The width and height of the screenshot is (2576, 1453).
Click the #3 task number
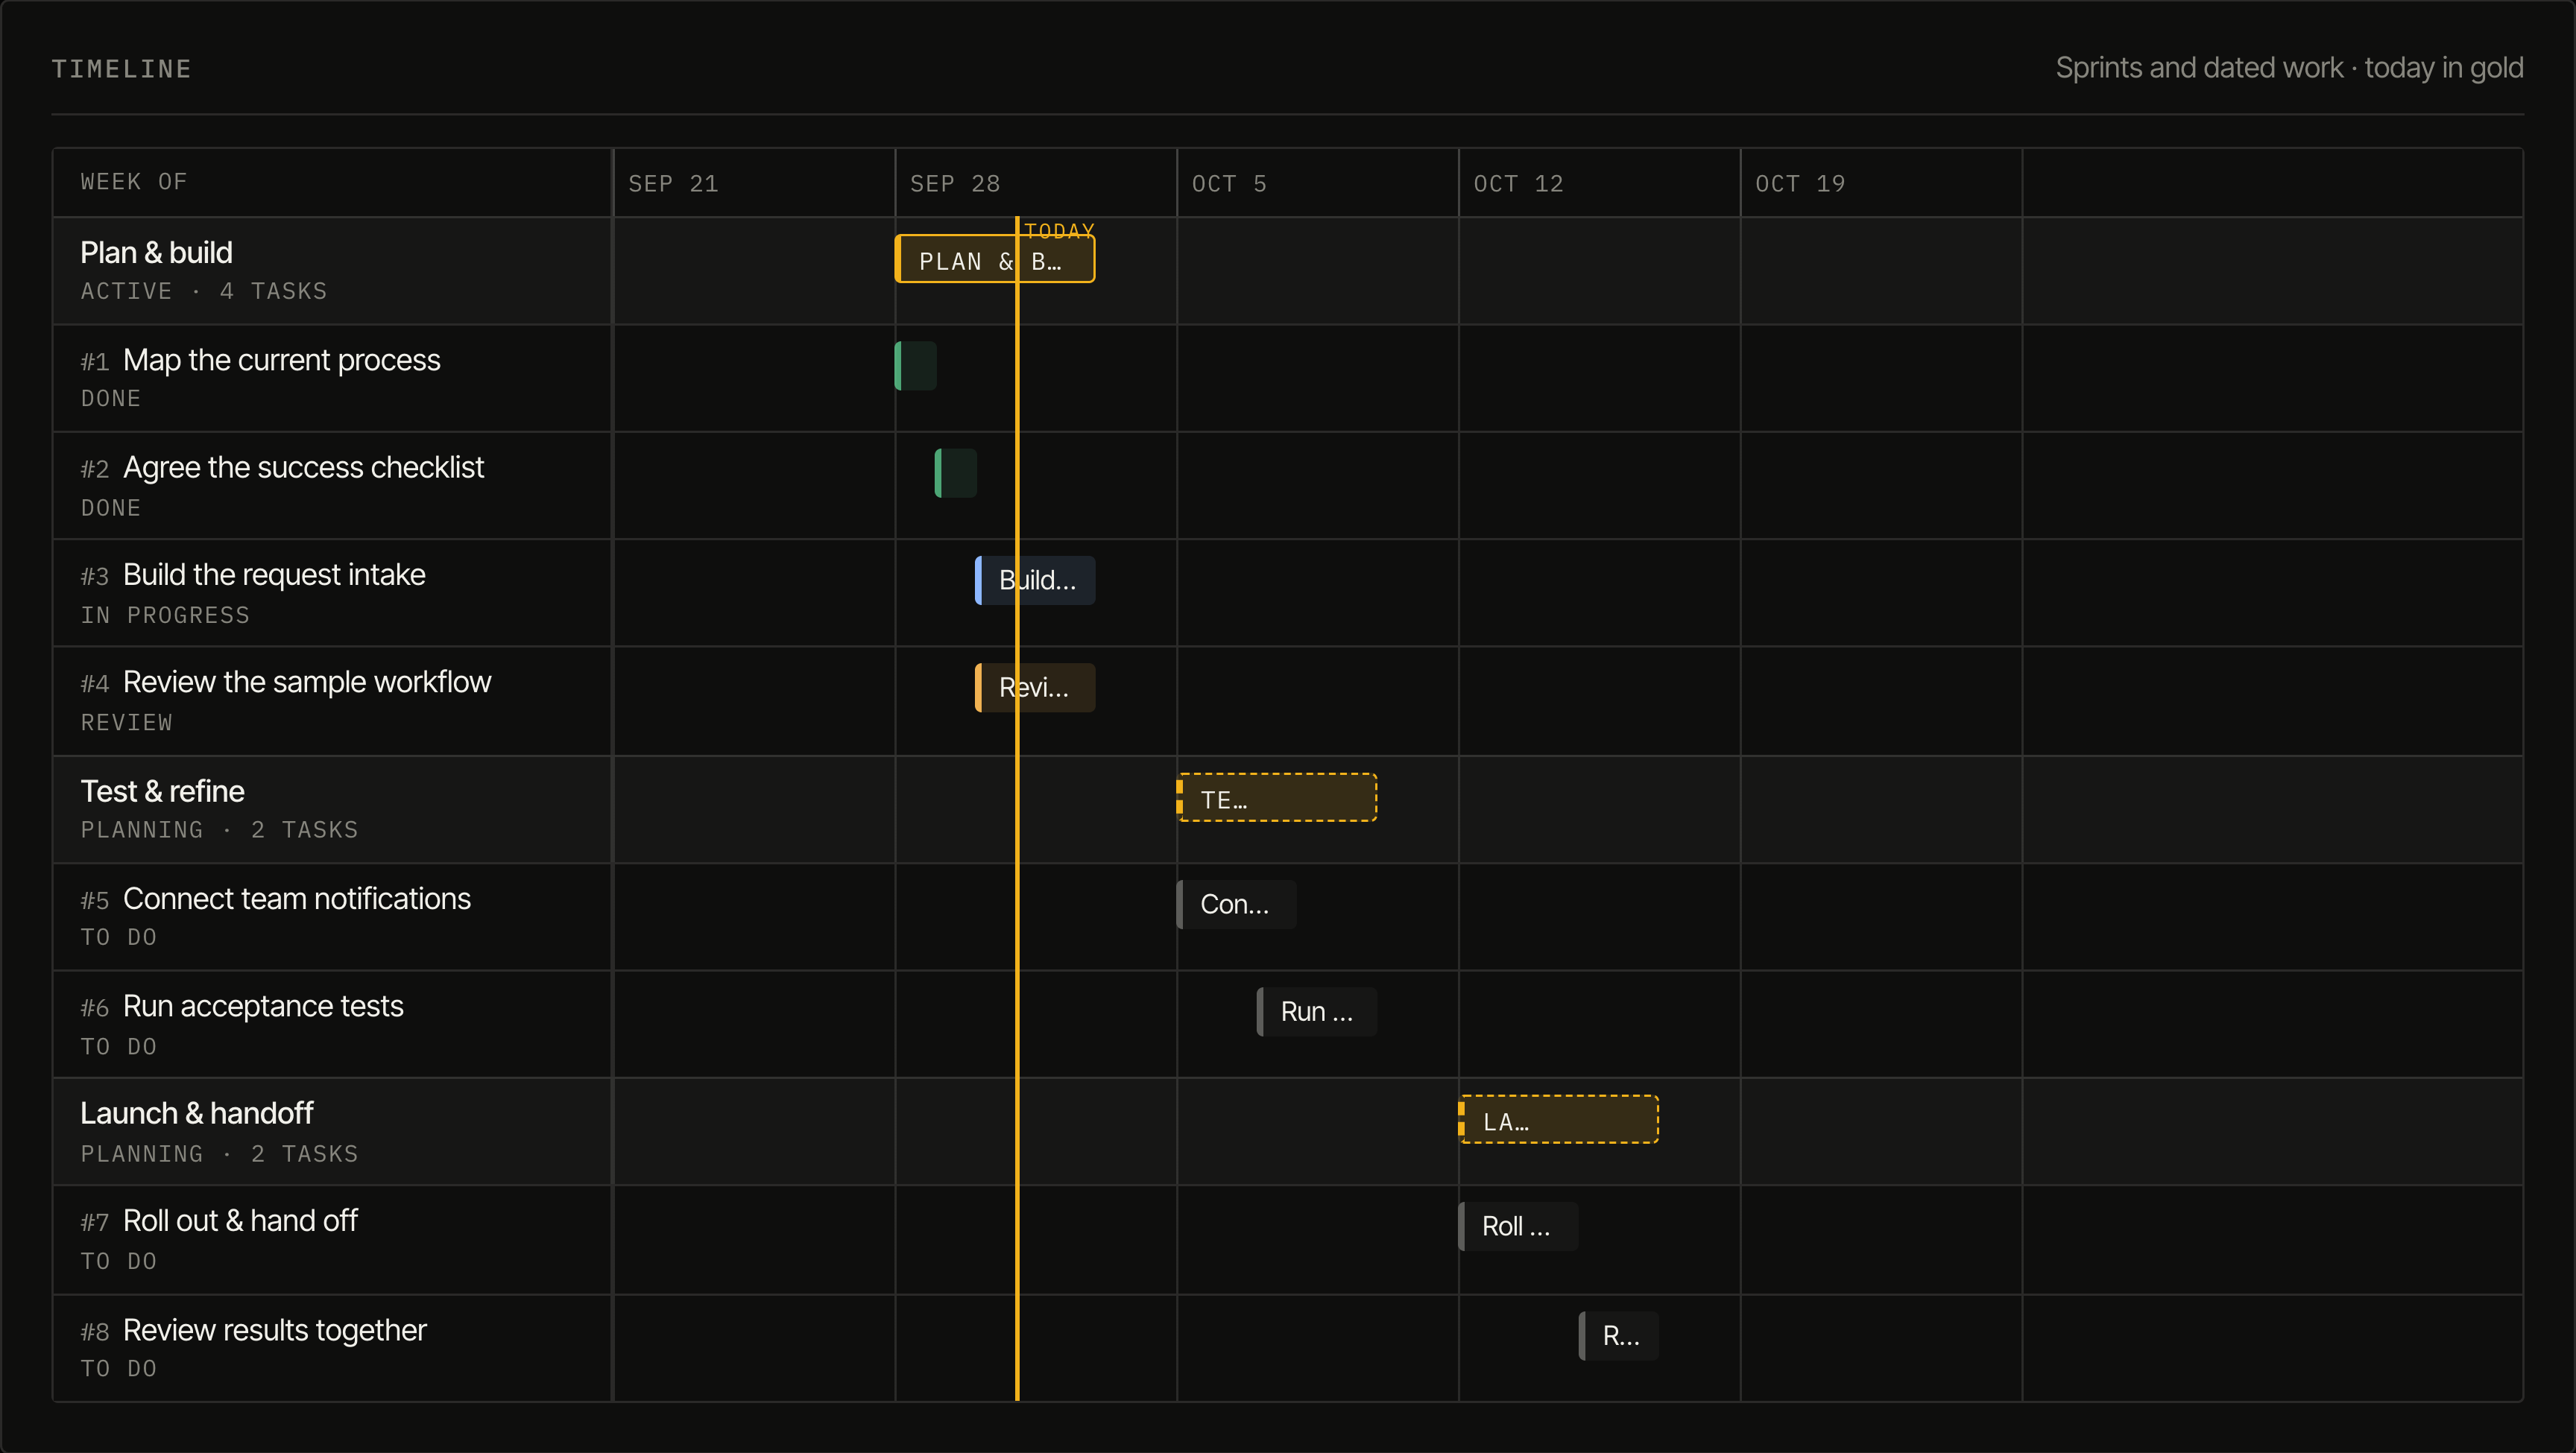tap(95, 577)
